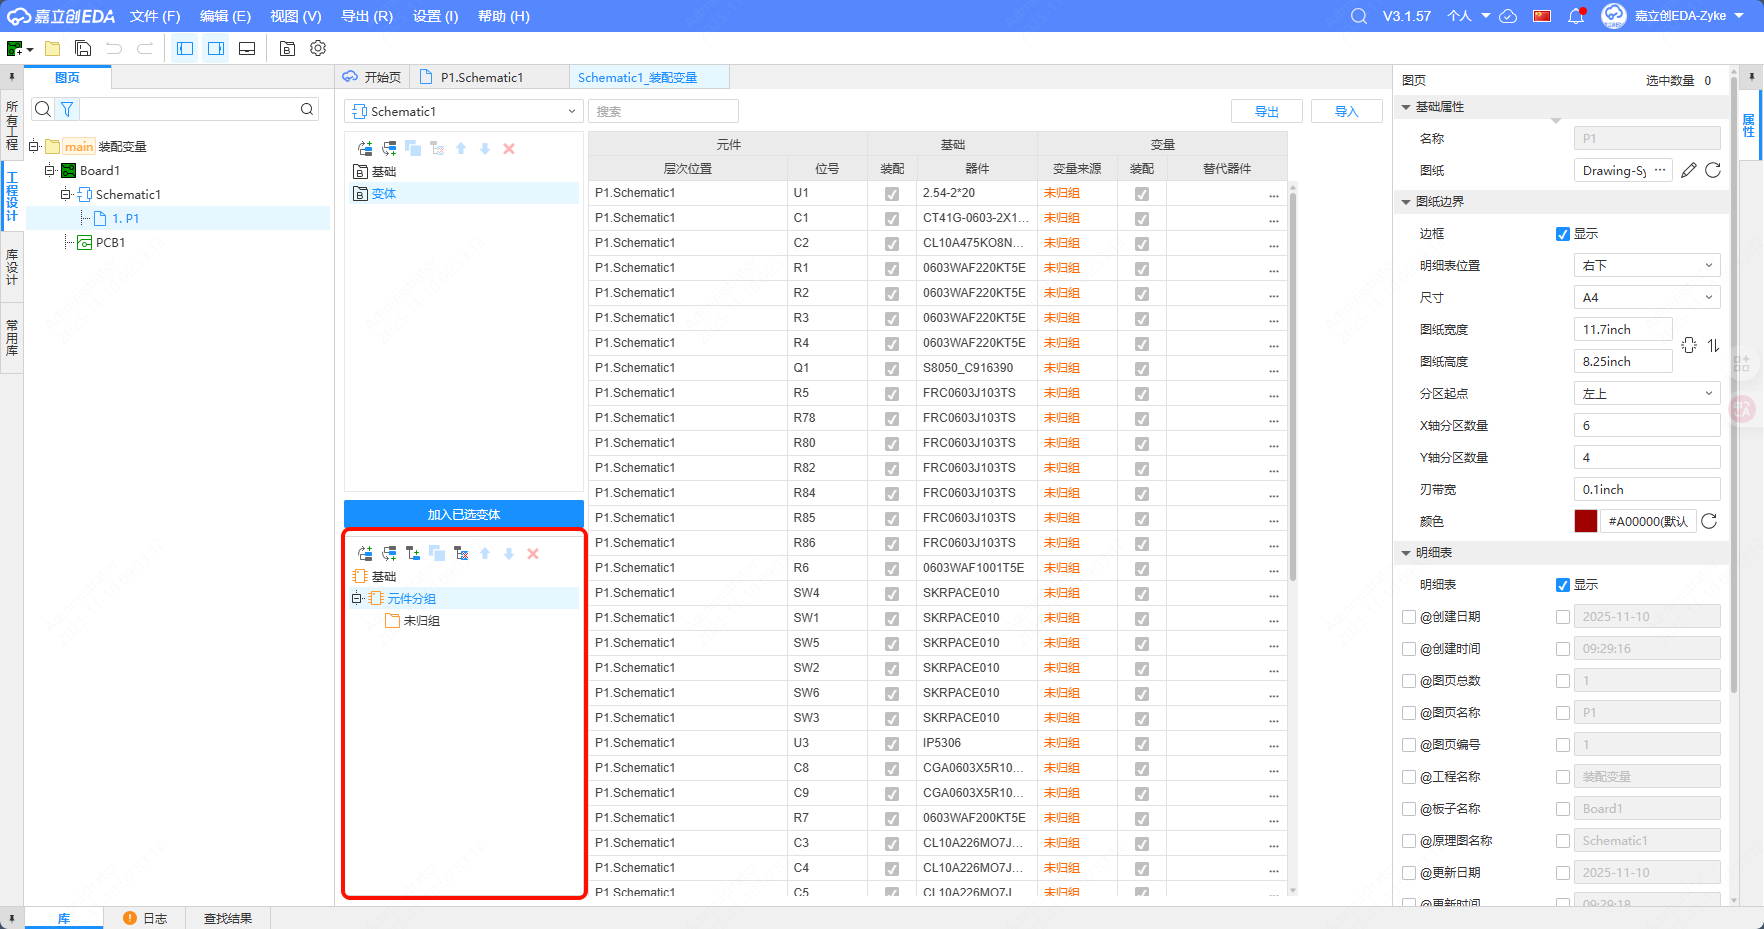Click the pencil edit icon next to Drawing-Sy
1764x929 pixels.
1689,170
